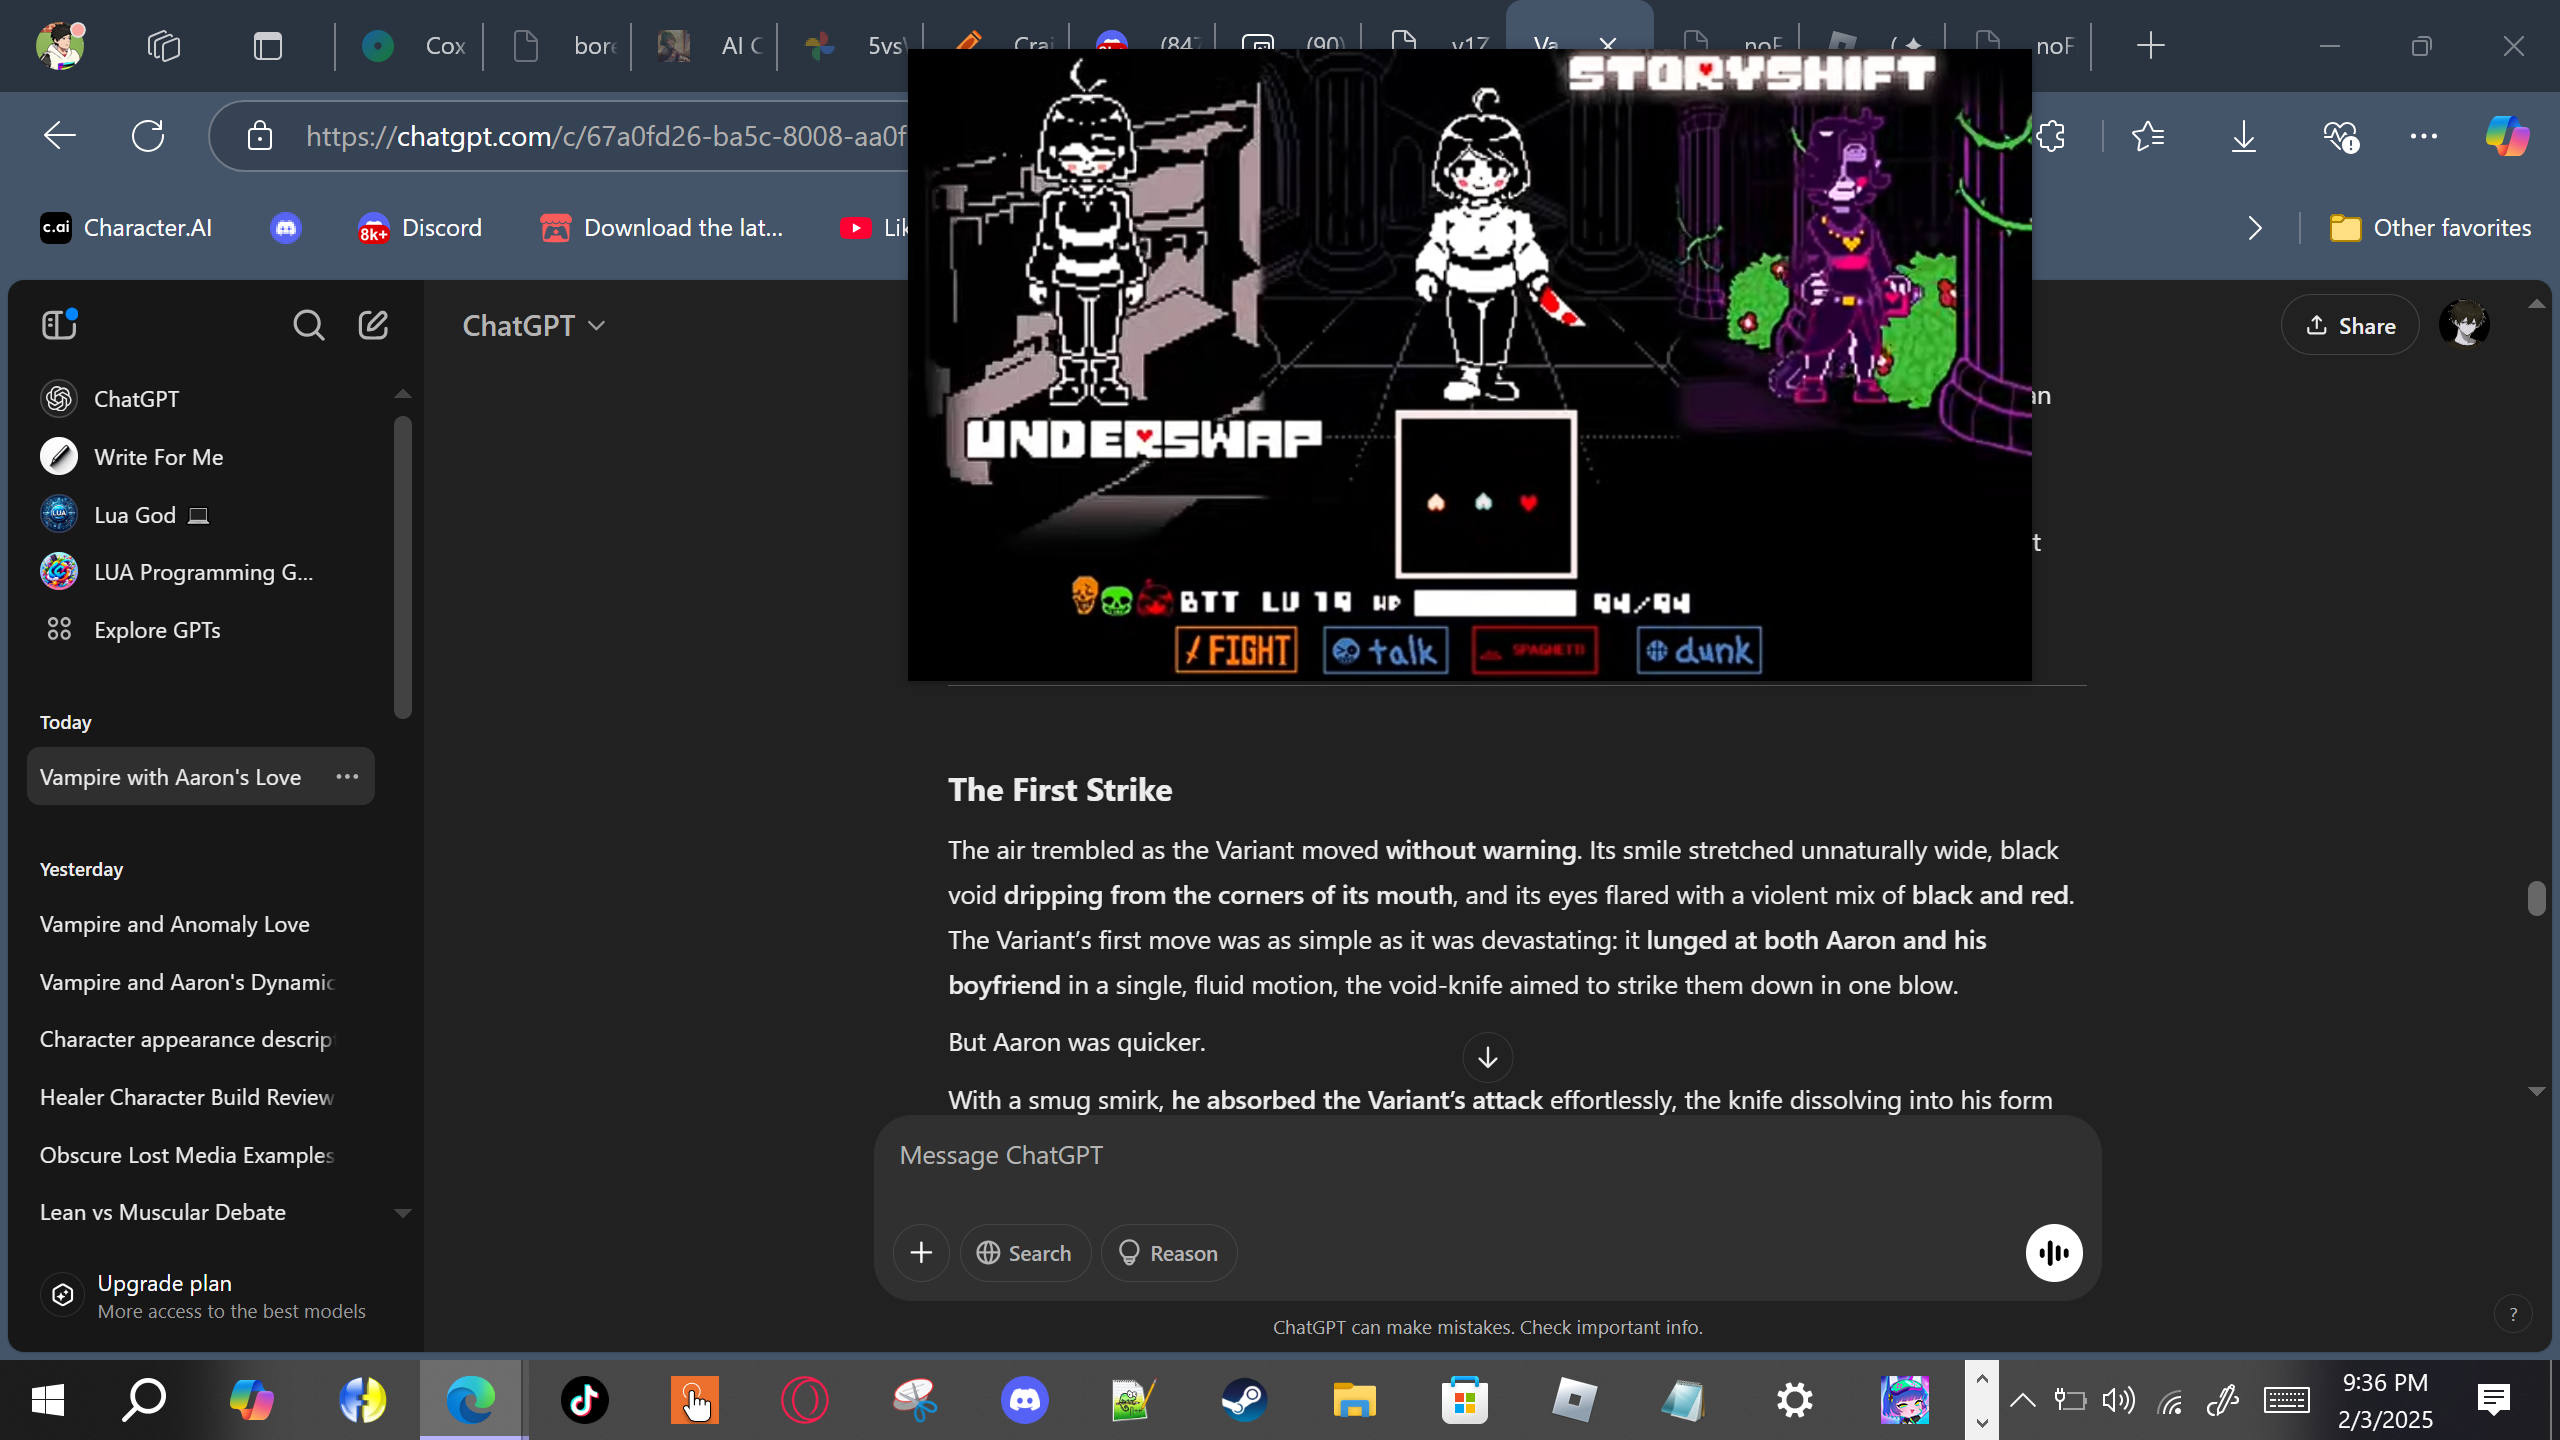Open ChatGPT in the sidebar list
2560x1440 pixels.
click(x=200, y=399)
